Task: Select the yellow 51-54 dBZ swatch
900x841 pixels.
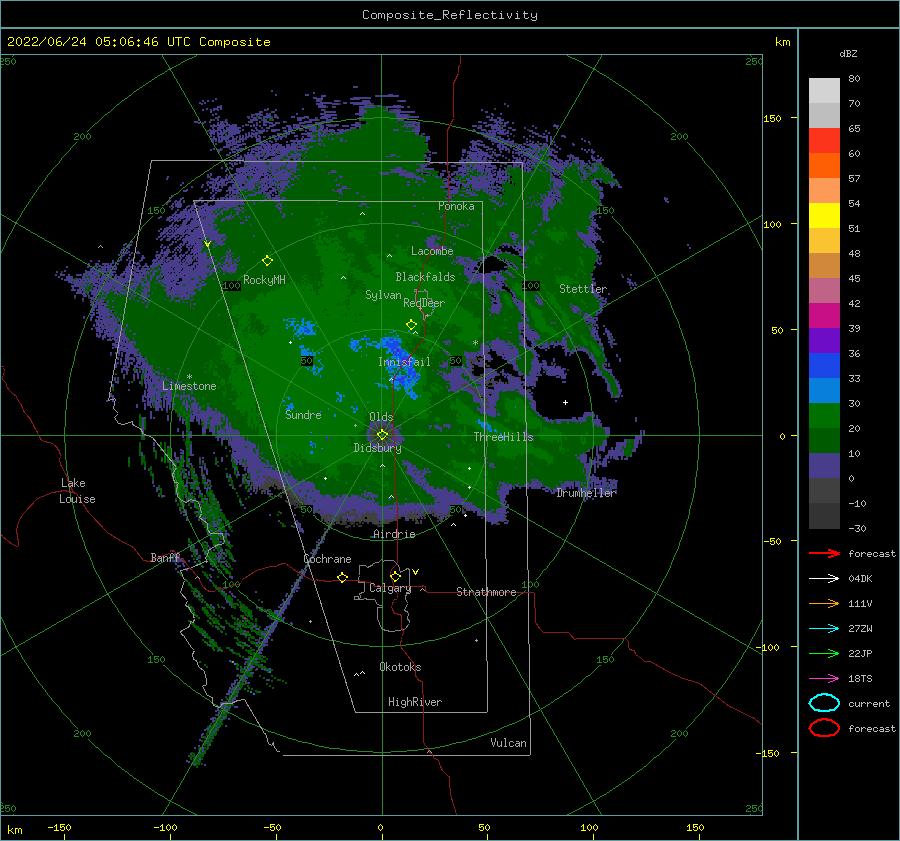Action: coord(824,216)
